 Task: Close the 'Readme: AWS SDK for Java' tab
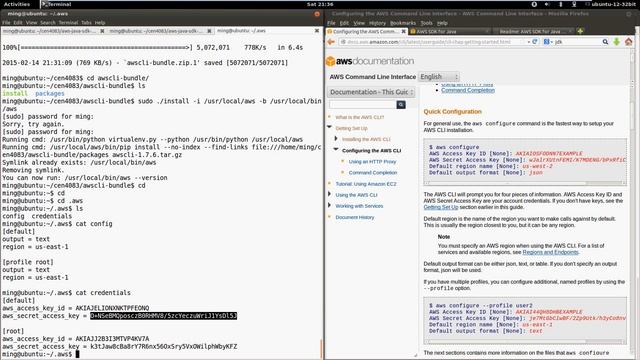(570, 31)
